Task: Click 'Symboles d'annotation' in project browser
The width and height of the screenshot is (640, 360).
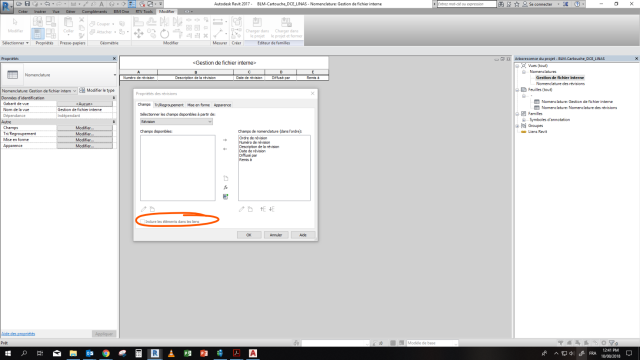Action: pyautogui.click(x=549, y=120)
